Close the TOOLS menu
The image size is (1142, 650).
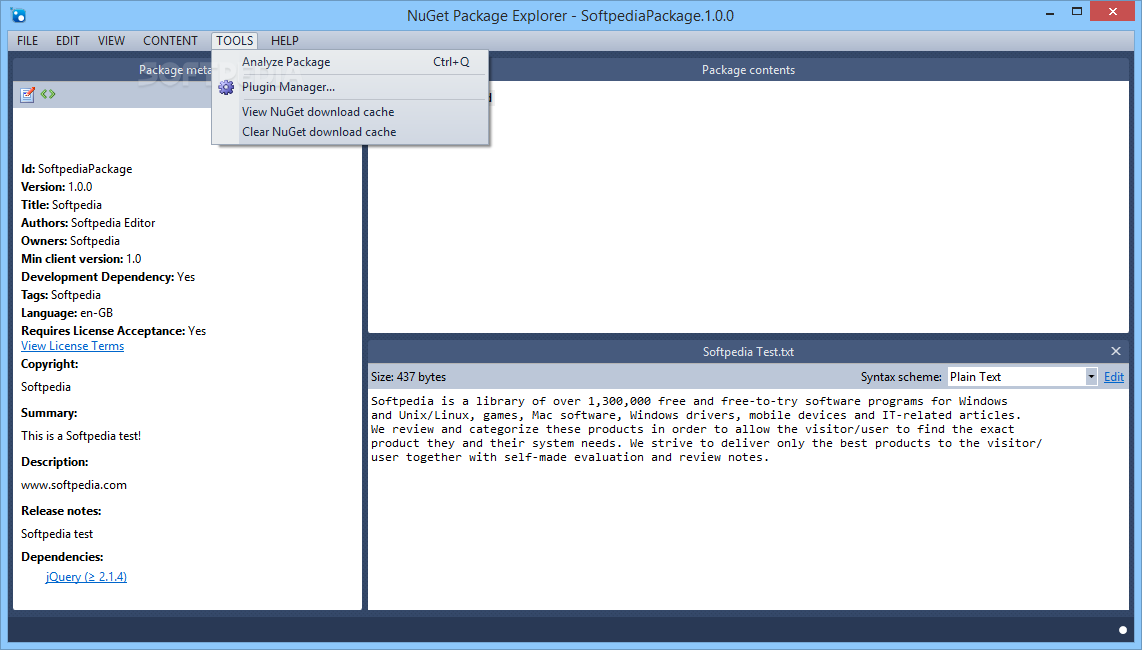(235, 41)
